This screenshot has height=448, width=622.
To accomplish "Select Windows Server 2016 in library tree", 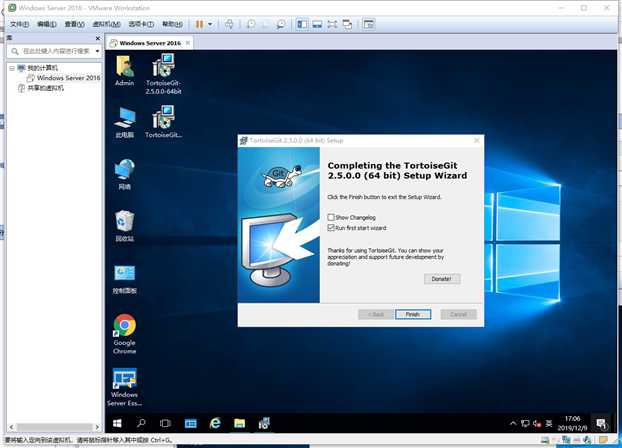I will [68, 78].
